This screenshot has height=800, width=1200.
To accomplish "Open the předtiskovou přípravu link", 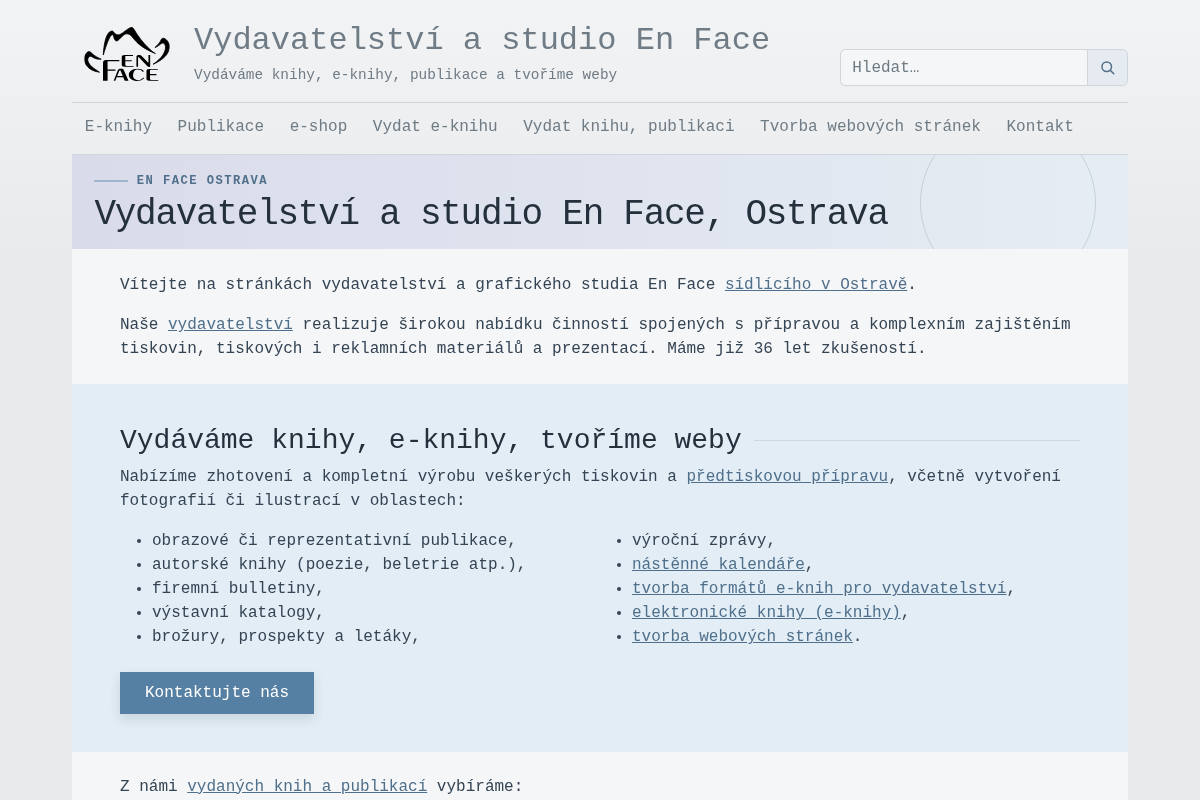I will coord(787,477).
